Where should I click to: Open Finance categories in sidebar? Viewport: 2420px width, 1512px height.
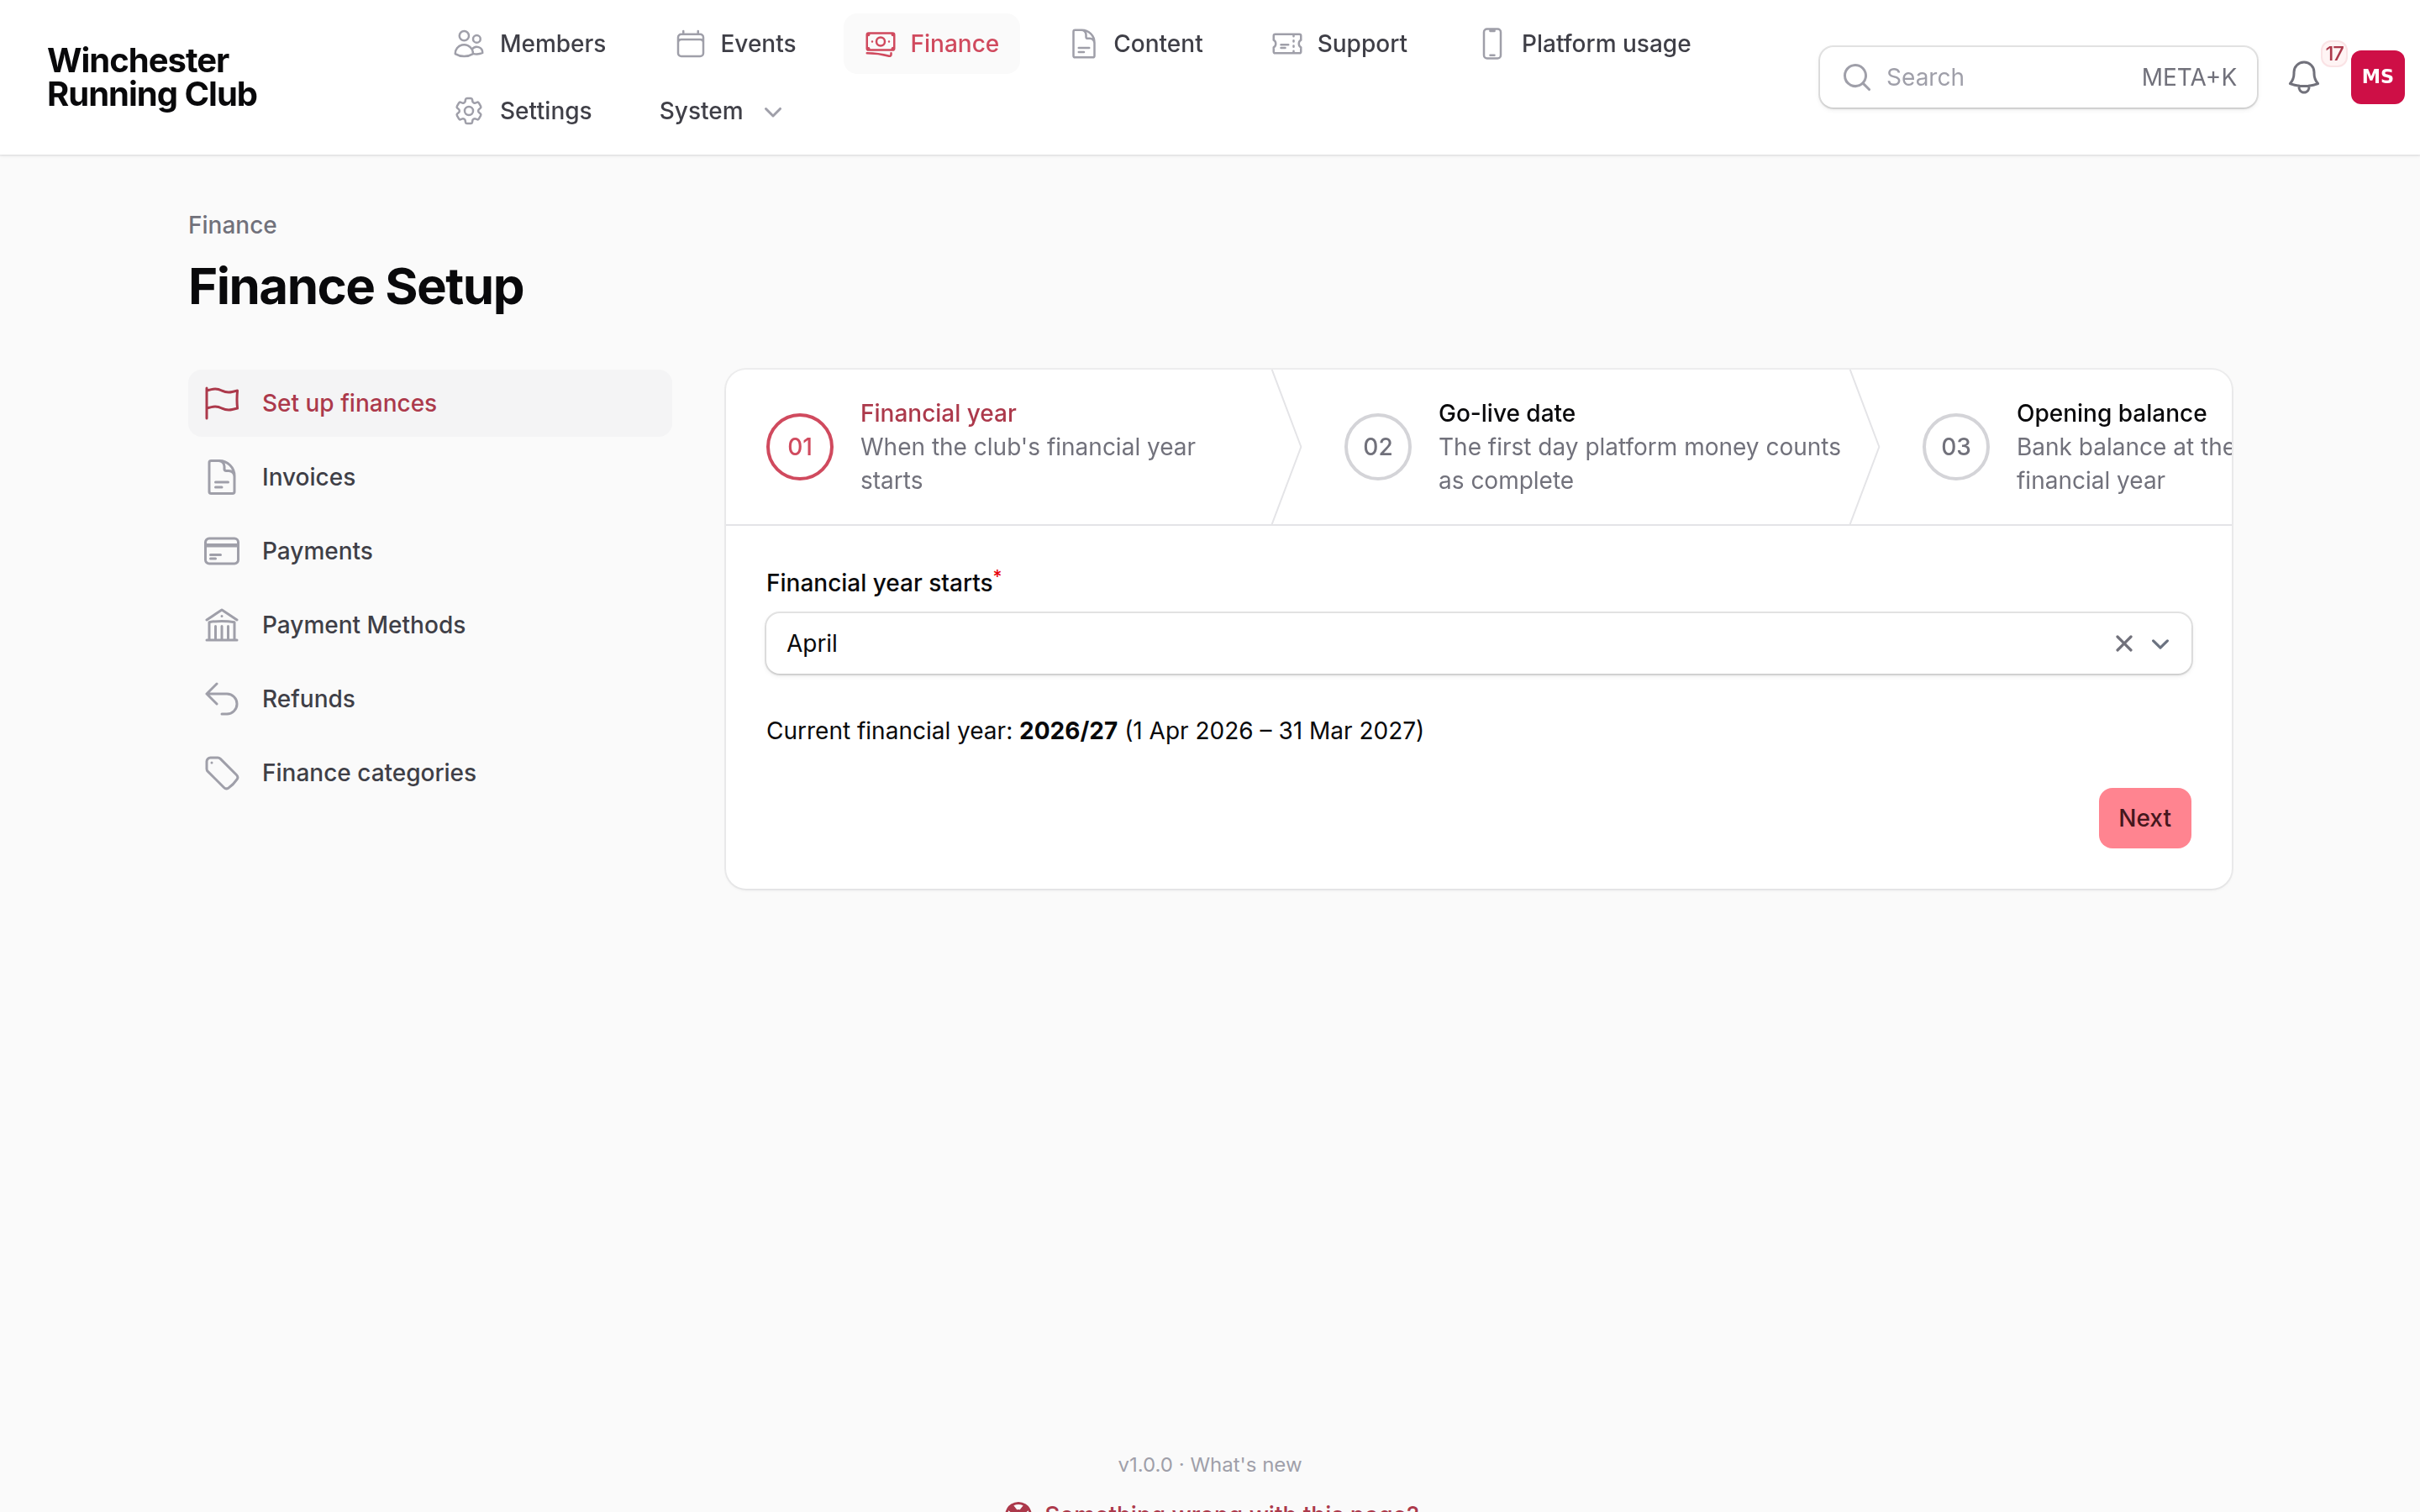pyautogui.click(x=430, y=773)
